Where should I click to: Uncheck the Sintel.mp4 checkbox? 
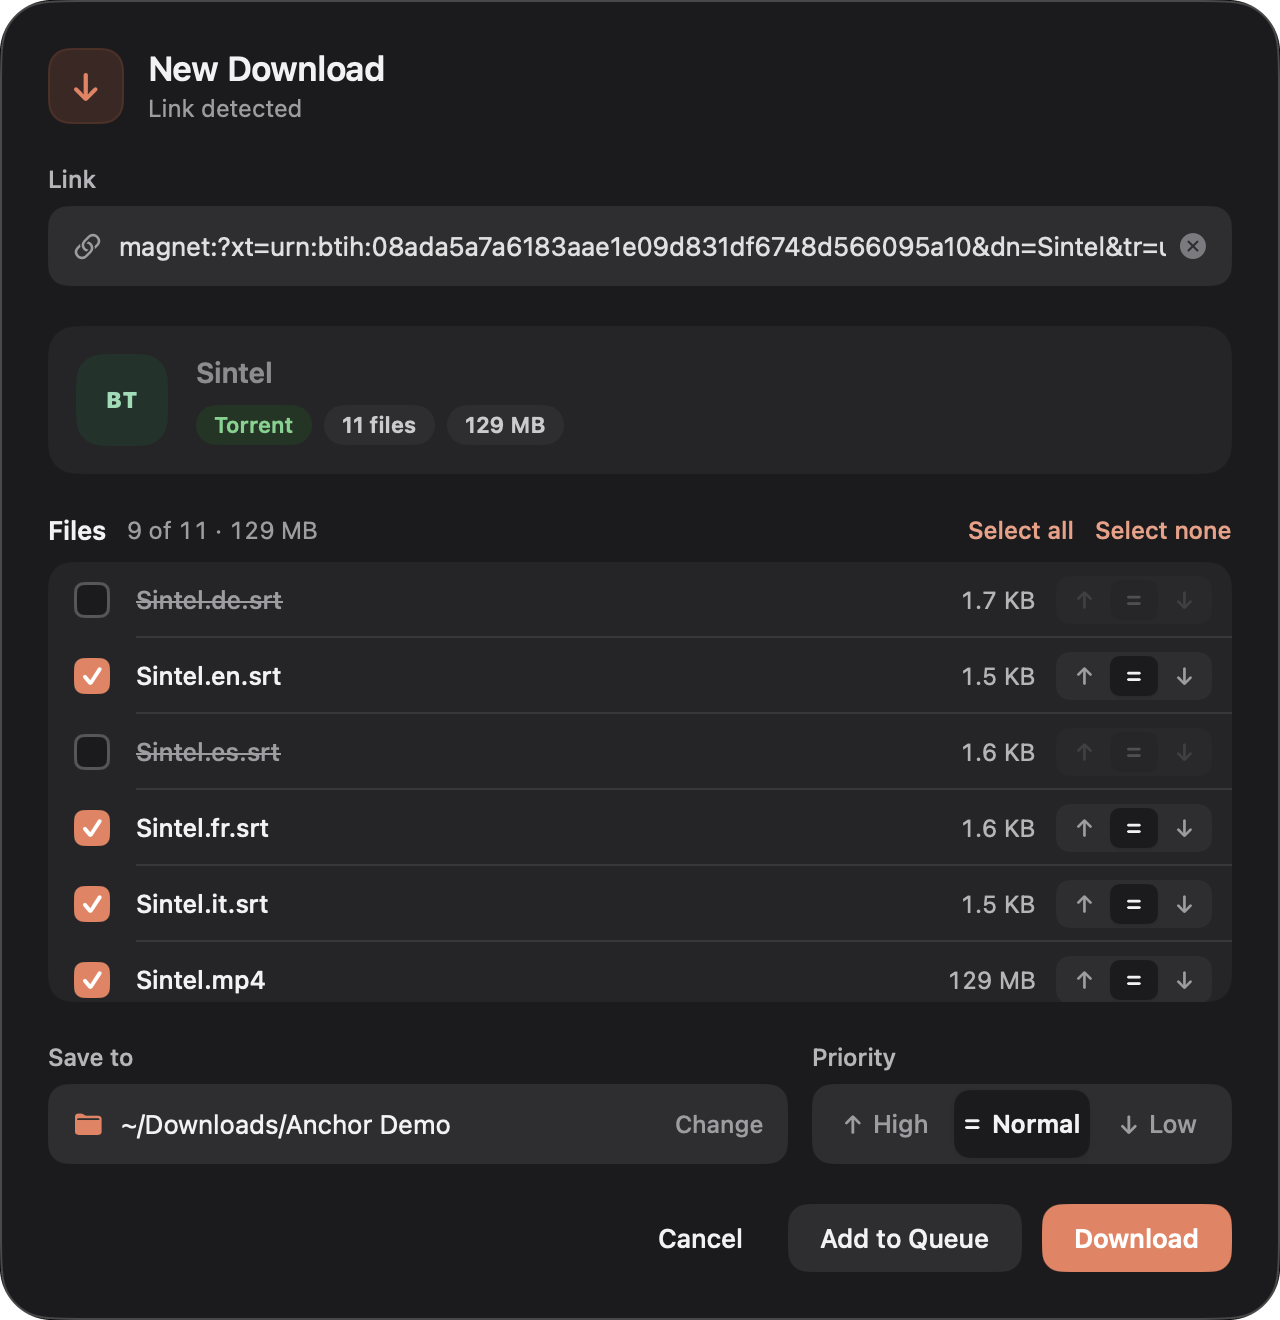[x=92, y=980]
